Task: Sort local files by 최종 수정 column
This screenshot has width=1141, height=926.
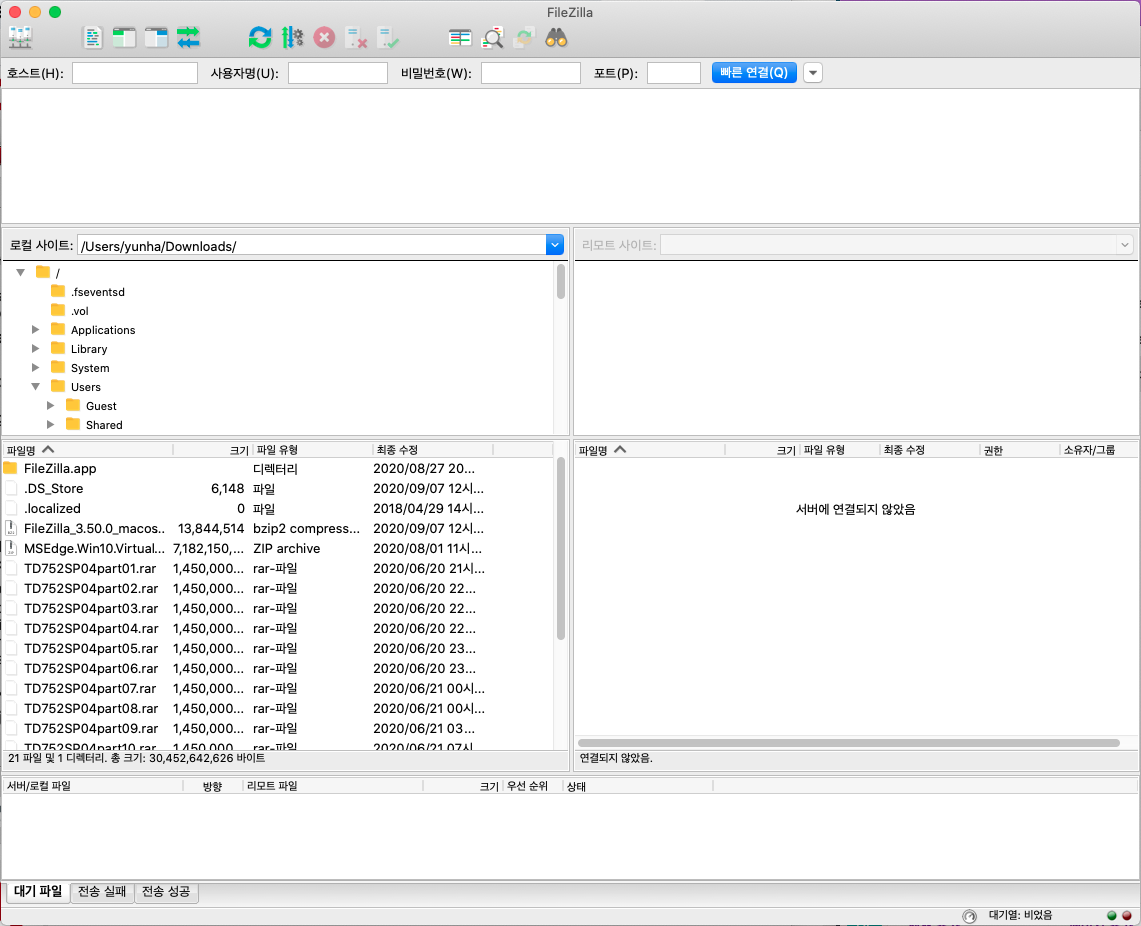Action: pyautogui.click(x=433, y=450)
